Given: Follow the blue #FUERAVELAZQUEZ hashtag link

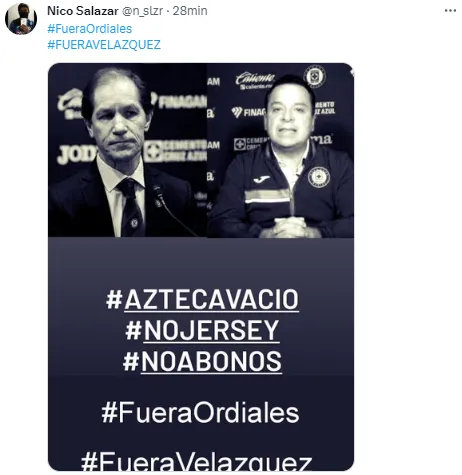Looking at the screenshot, I should 104,44.
